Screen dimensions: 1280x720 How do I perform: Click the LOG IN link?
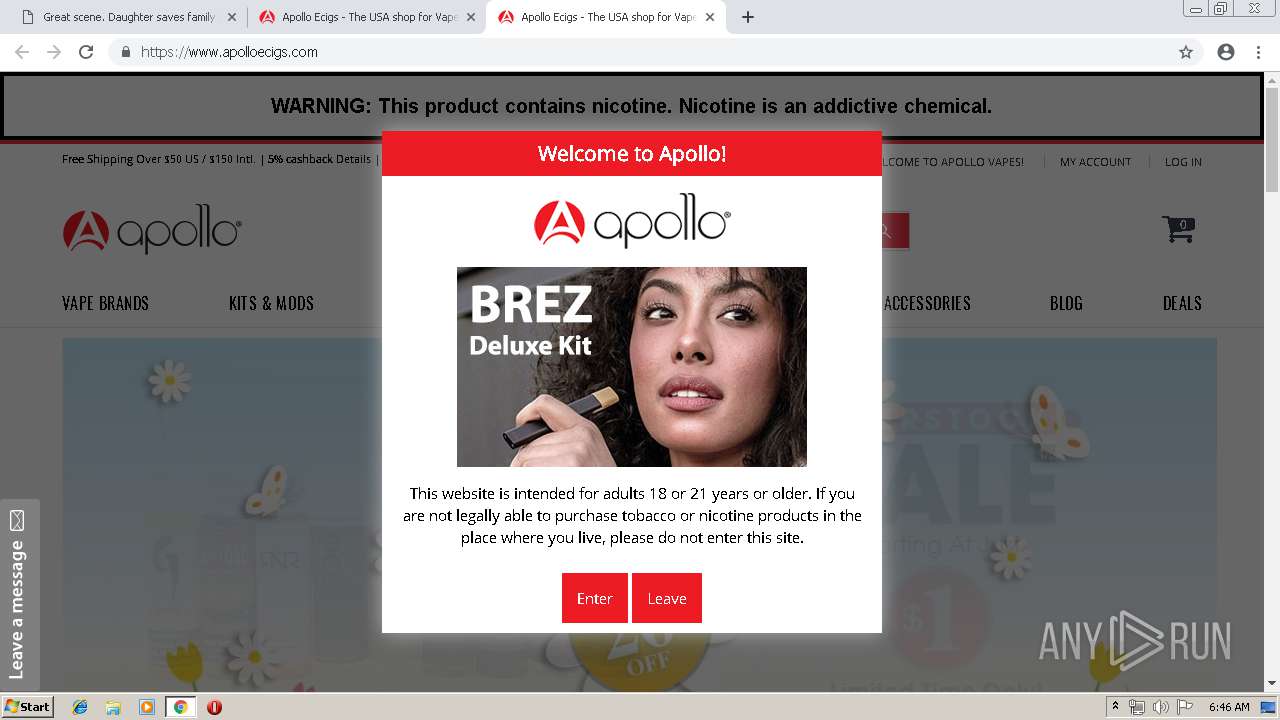1183,162
